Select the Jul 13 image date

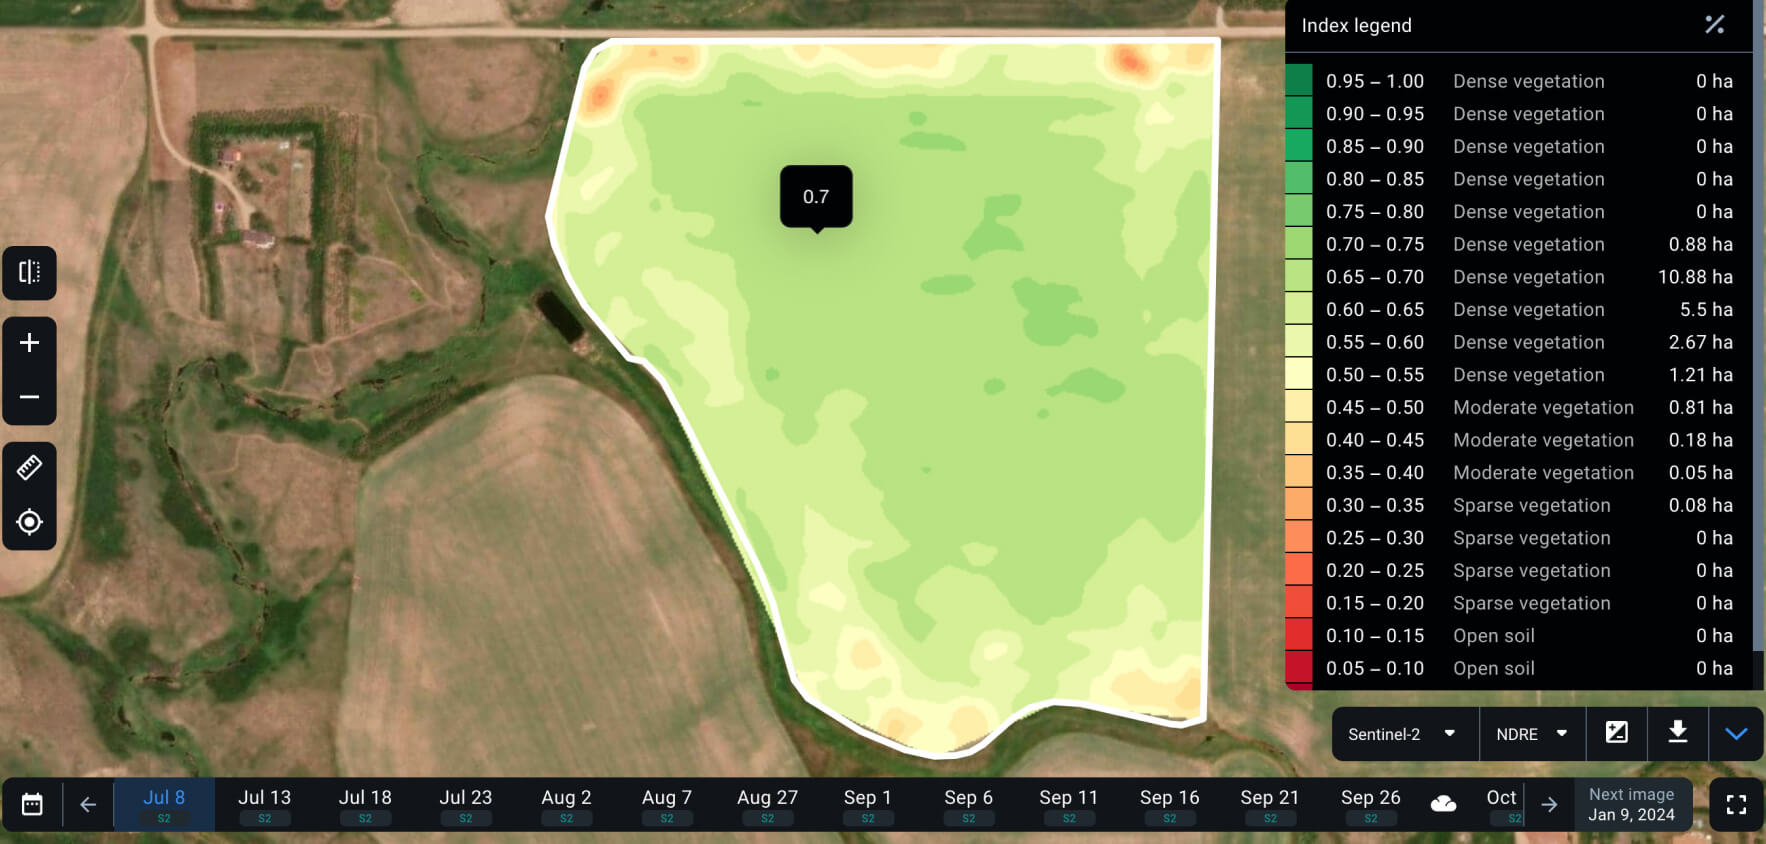[x=264, y=804]
